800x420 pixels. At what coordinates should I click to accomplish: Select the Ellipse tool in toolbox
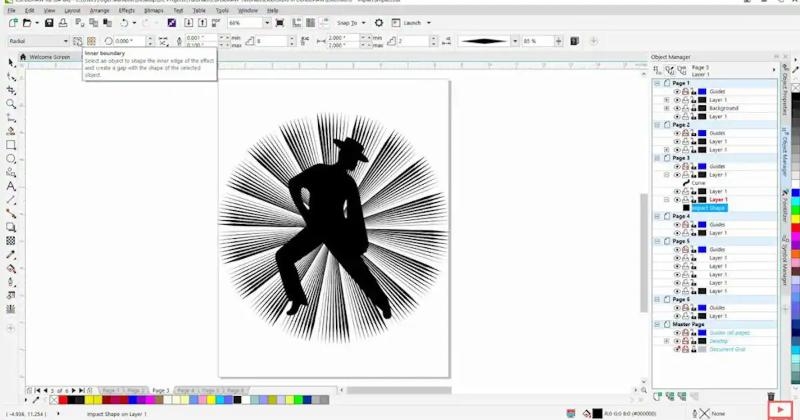pos(11,159)
